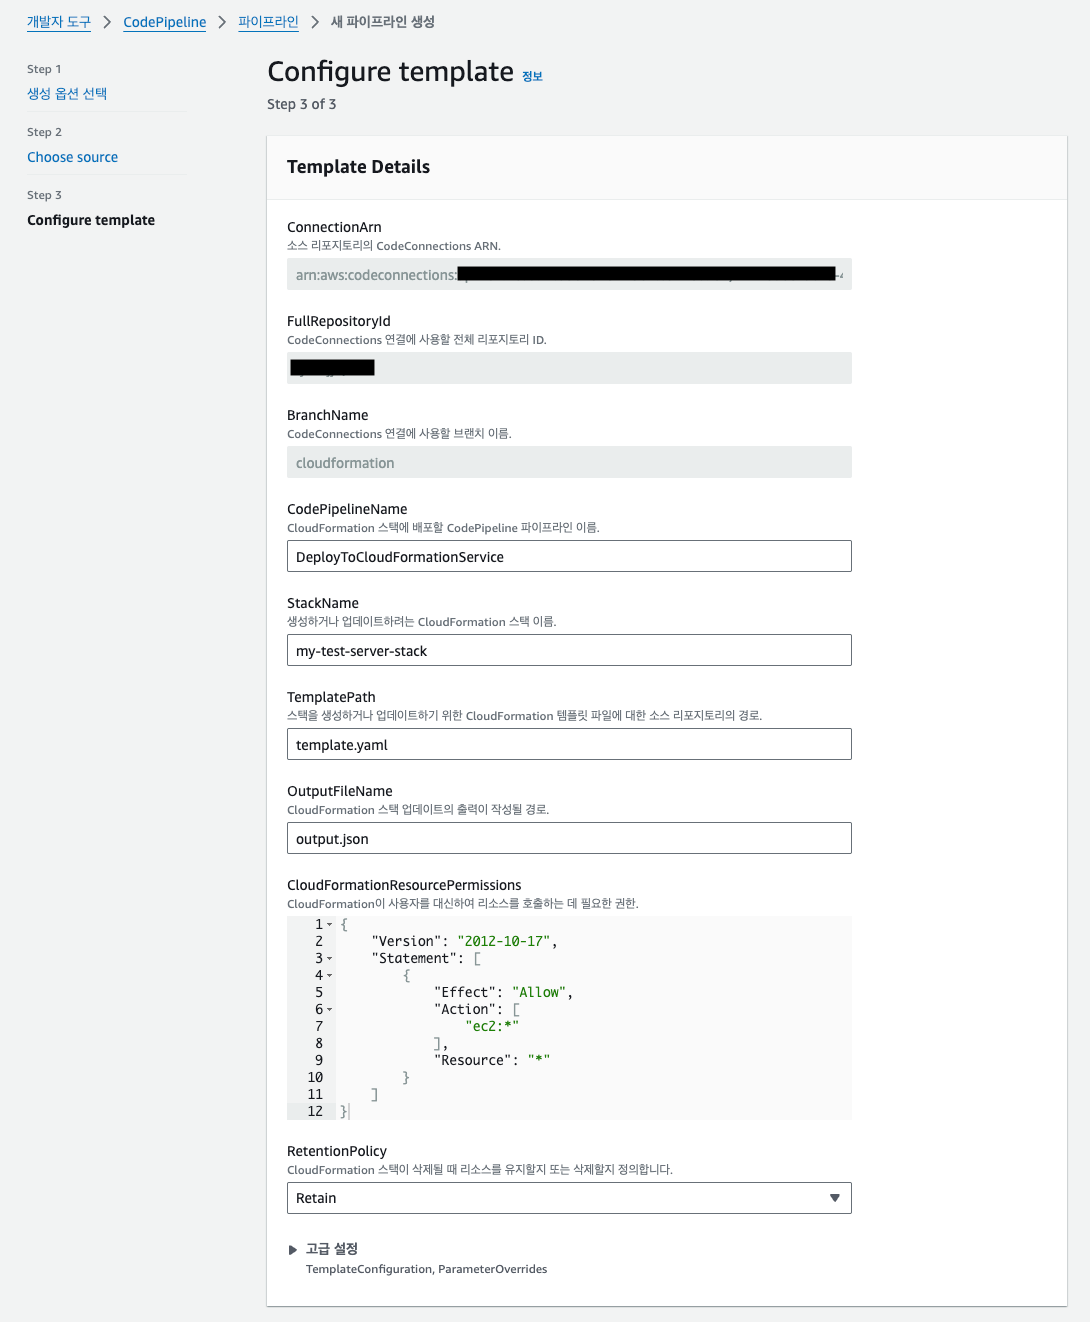
Task: Return to Step 2 Choose source
Action: click(x=72, y=157)
